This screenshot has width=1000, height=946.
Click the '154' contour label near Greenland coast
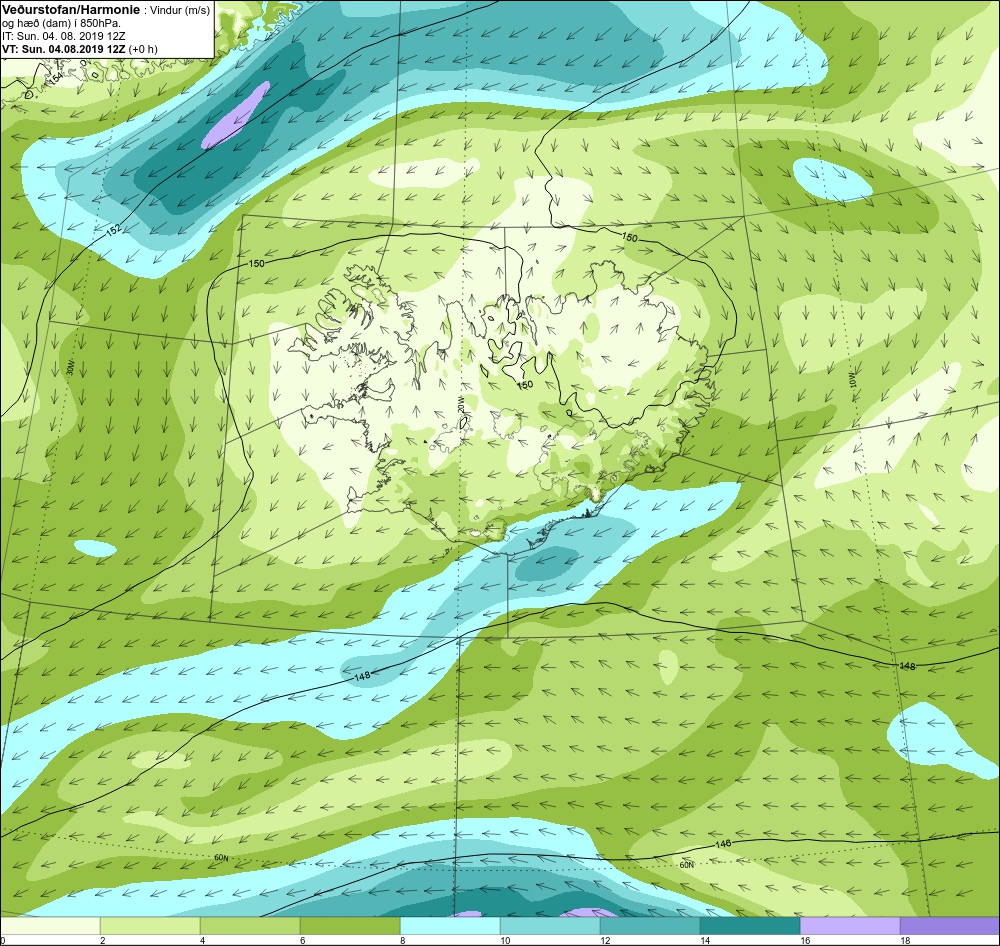click(x=56, y=78)
